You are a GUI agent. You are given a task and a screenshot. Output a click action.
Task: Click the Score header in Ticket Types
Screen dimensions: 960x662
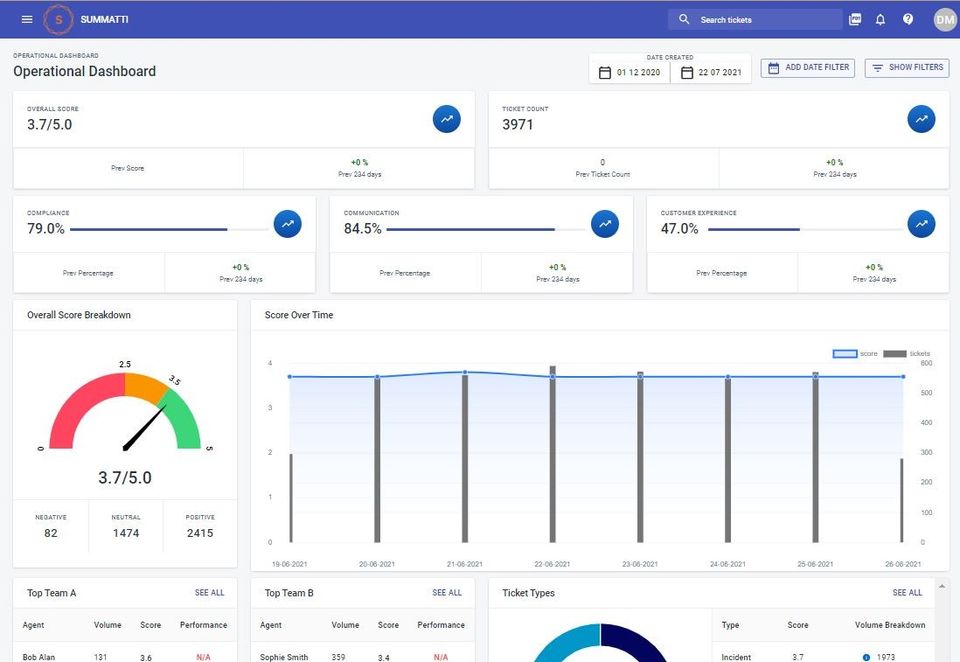pos(797,625)
